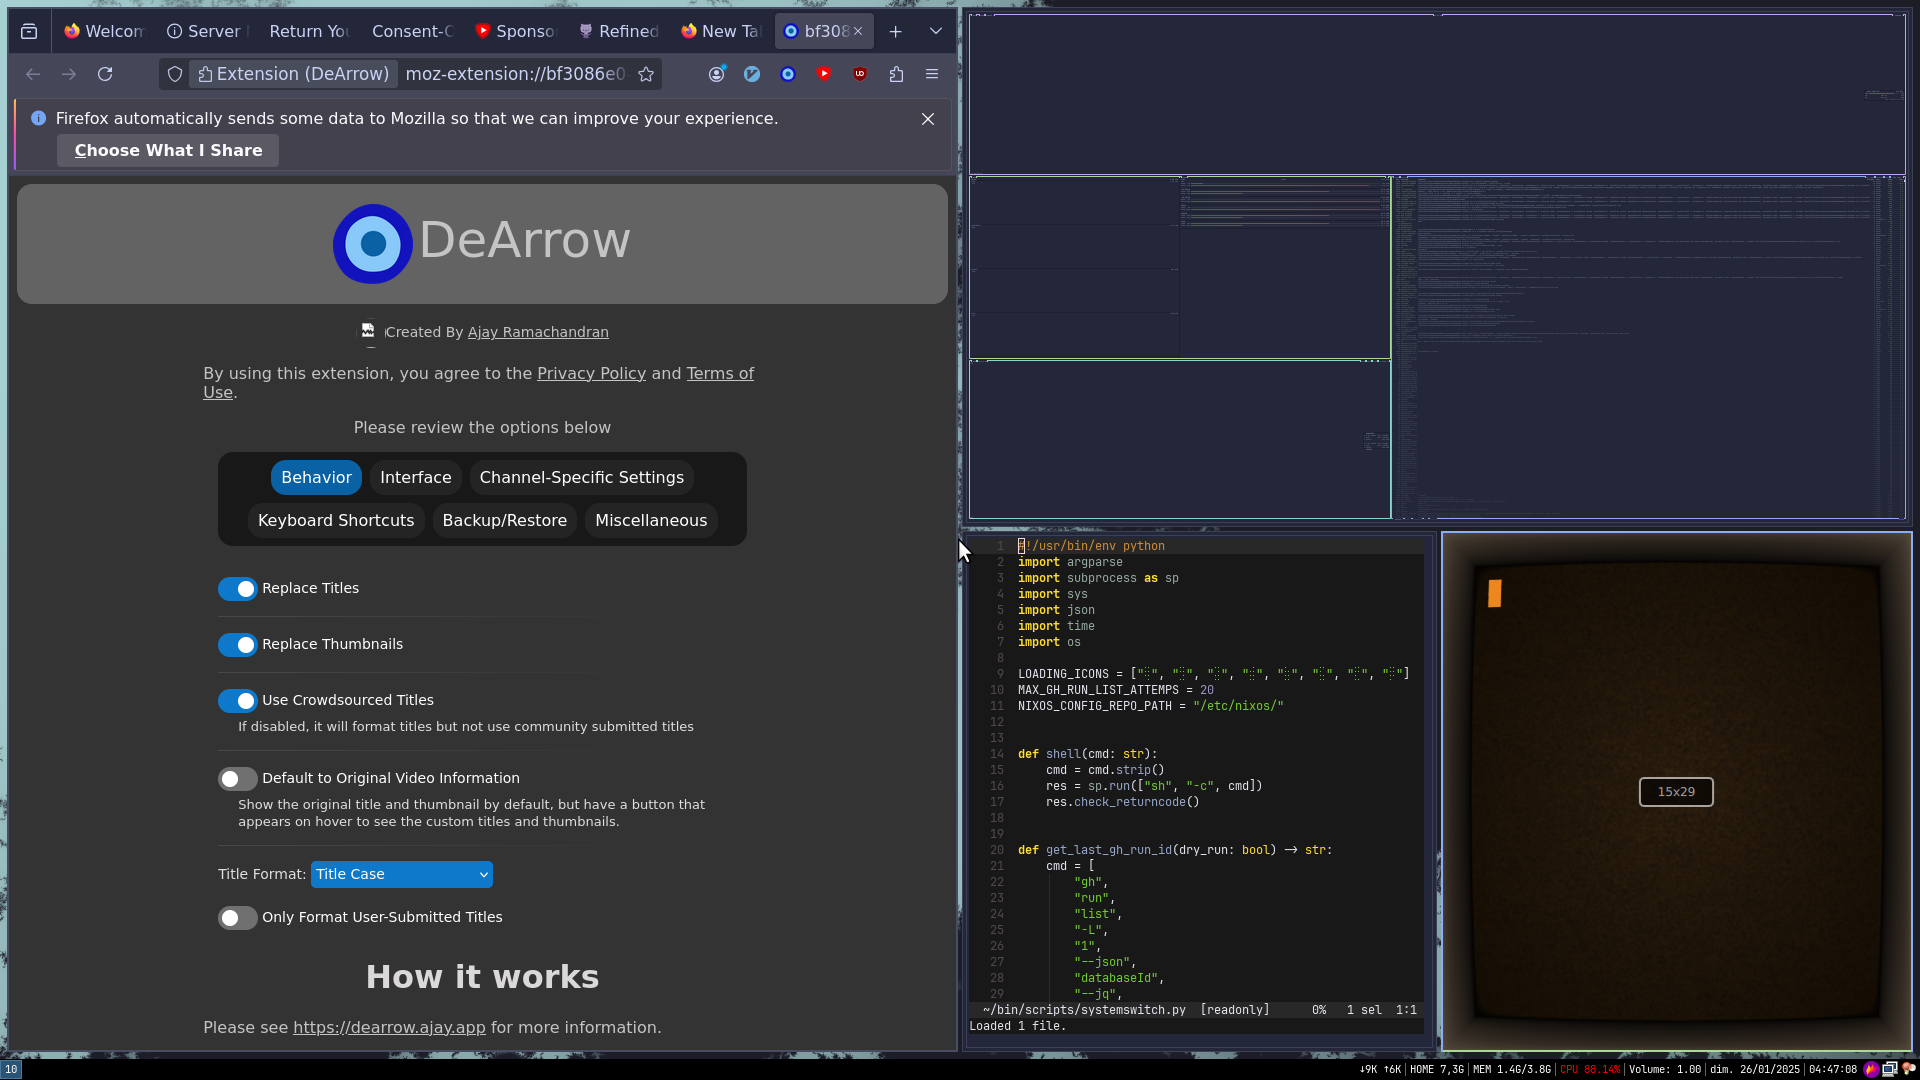Click workspace 10 indicator in status bar
The width and height of the screenshot is (1920, 1080).
coord(11,1069)
